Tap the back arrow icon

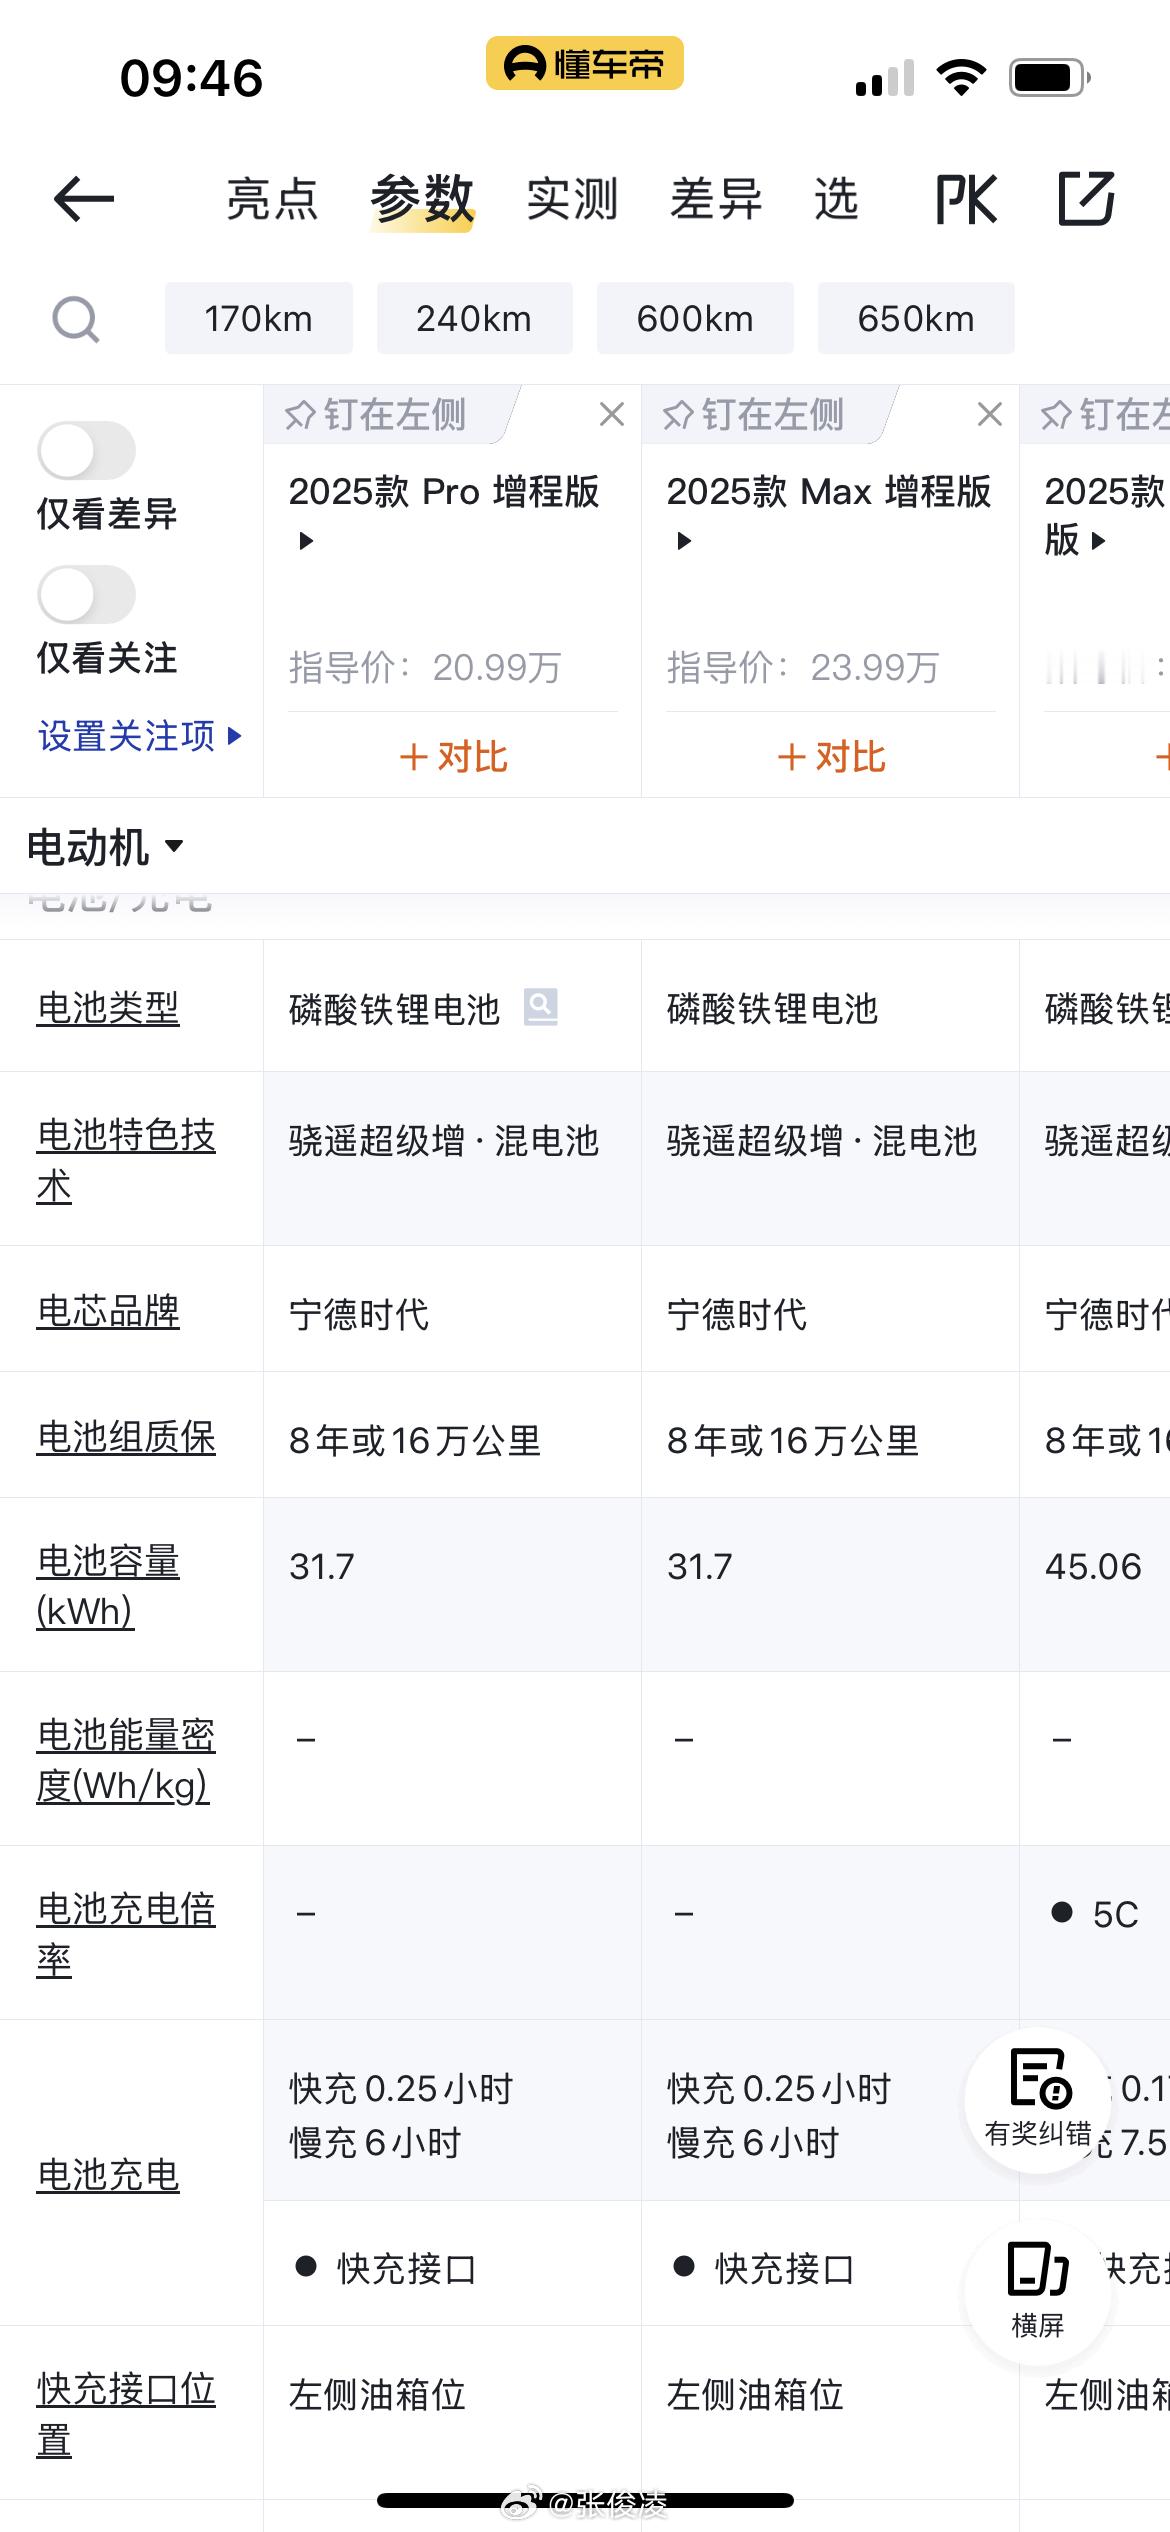pyautogui.click(x=84, y=199)
